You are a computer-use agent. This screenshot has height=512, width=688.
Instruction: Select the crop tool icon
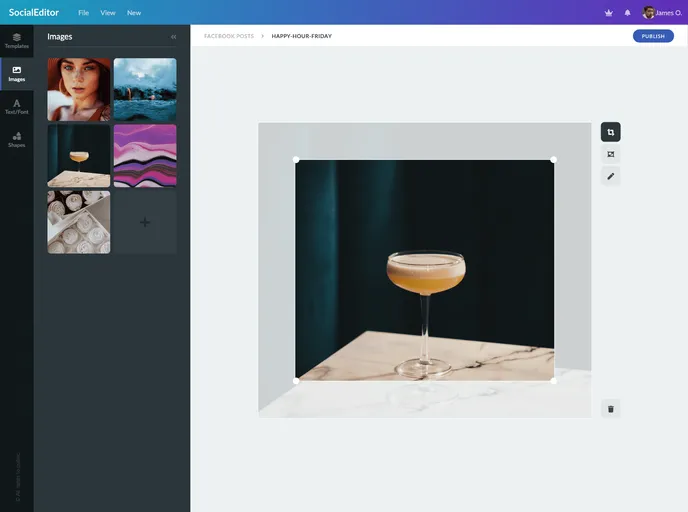[610, 132]
